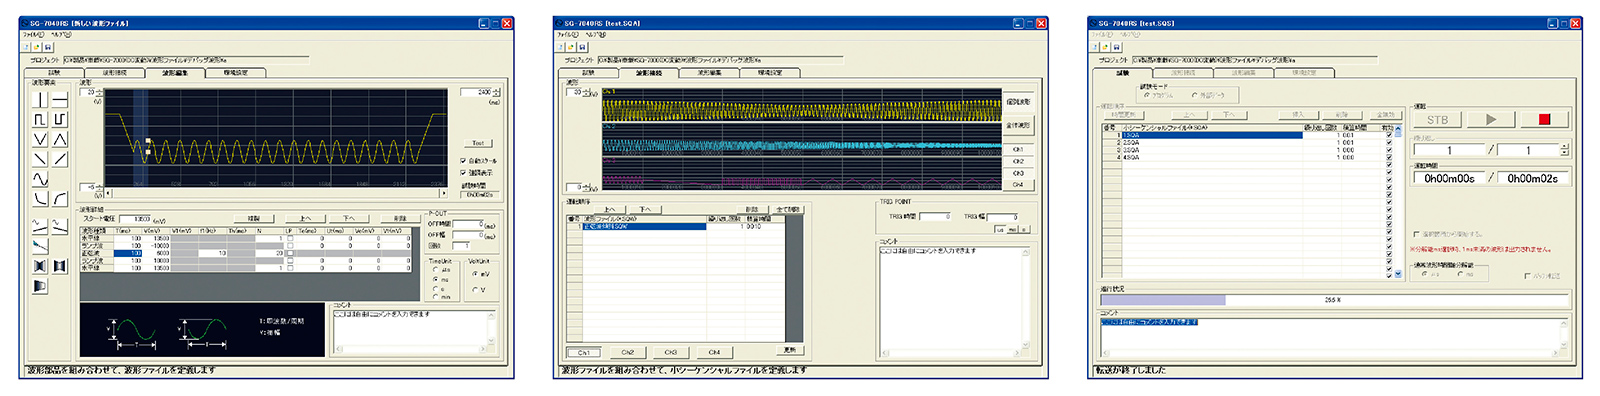The height and width of the screenshot is (396, 1600).
Task: Click the transfer progress bar showing 25.5 %
Action: point(1335,299)
